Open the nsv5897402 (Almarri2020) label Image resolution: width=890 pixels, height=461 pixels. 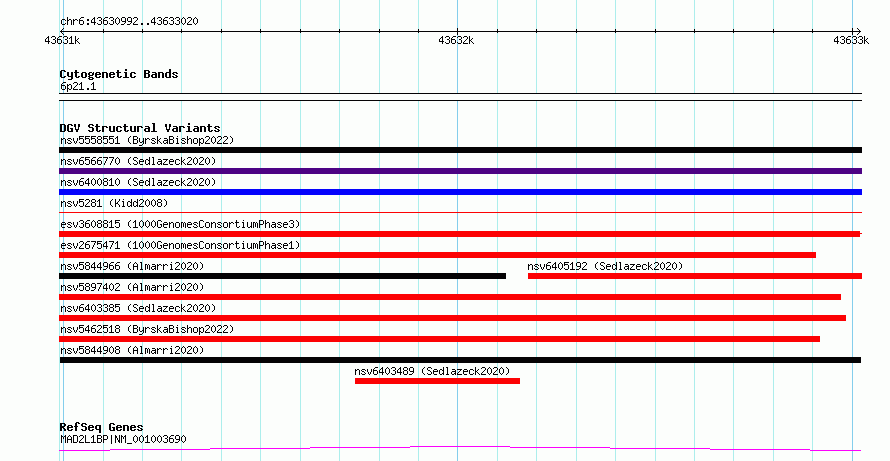tap(132, 287)
